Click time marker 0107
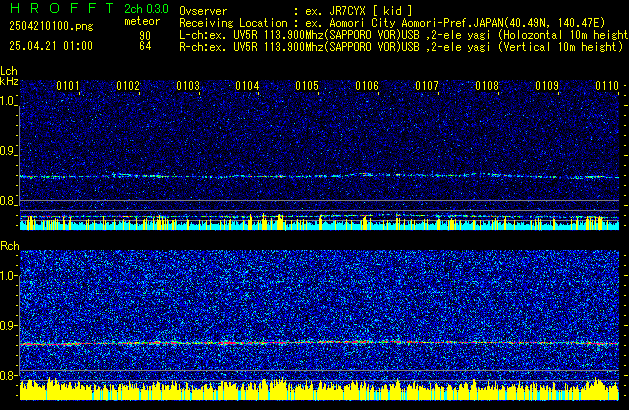The height and width of the screenshot is (410, 629). pyautogui.click(x=427, y=86)
